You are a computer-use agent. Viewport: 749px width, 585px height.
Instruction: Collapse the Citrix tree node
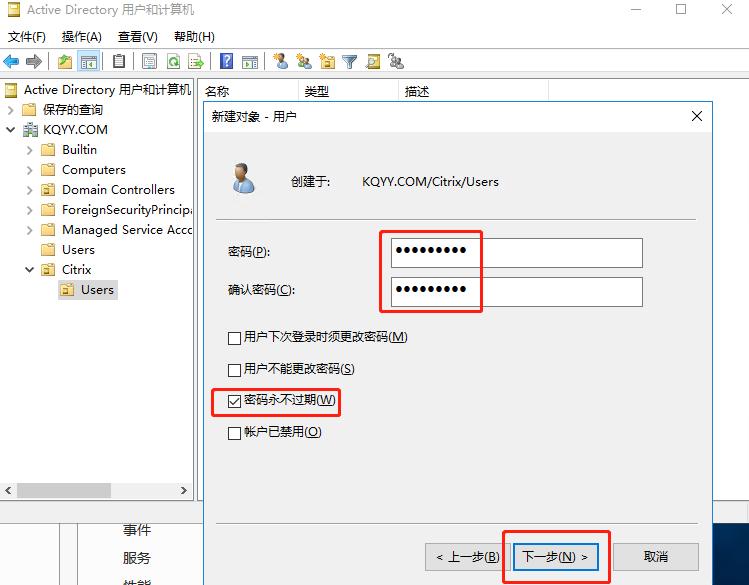(30, 270)
